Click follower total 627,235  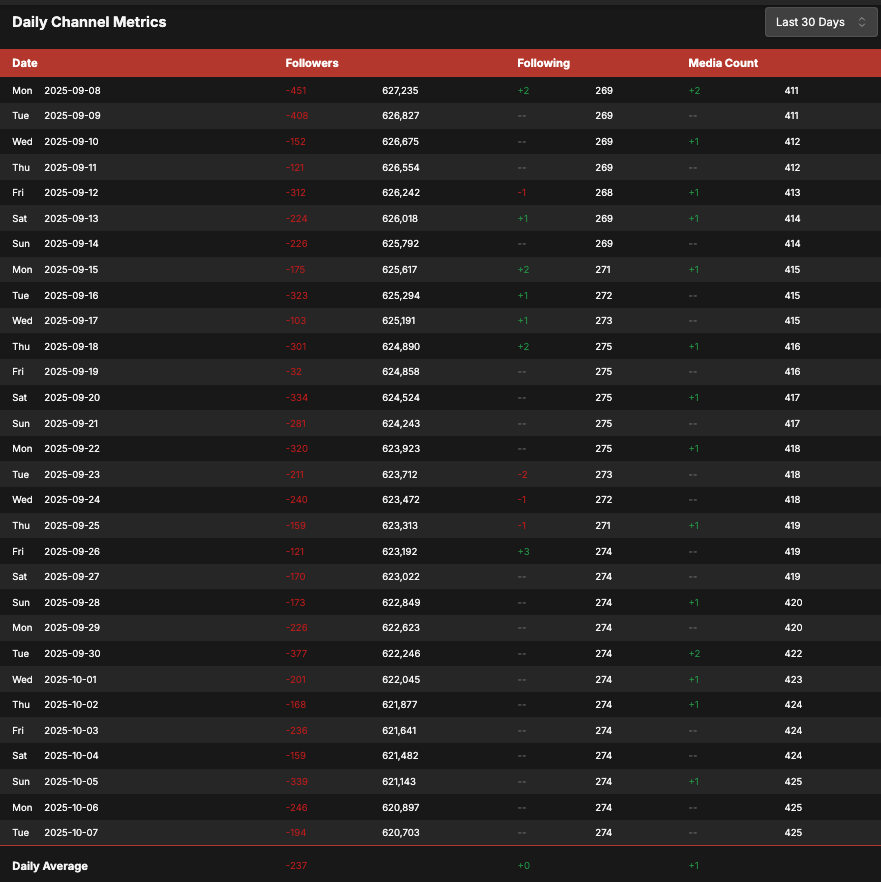click(400, 90)
